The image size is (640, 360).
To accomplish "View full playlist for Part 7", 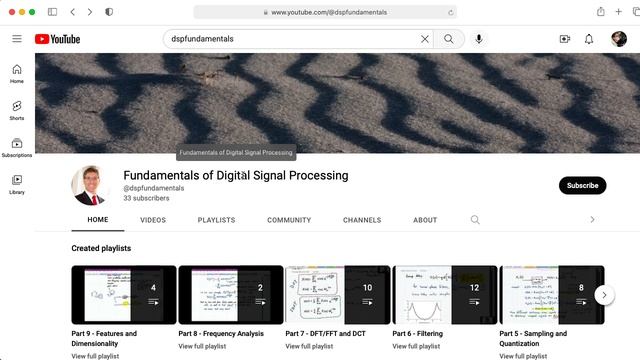I will (x=309, y=346).
